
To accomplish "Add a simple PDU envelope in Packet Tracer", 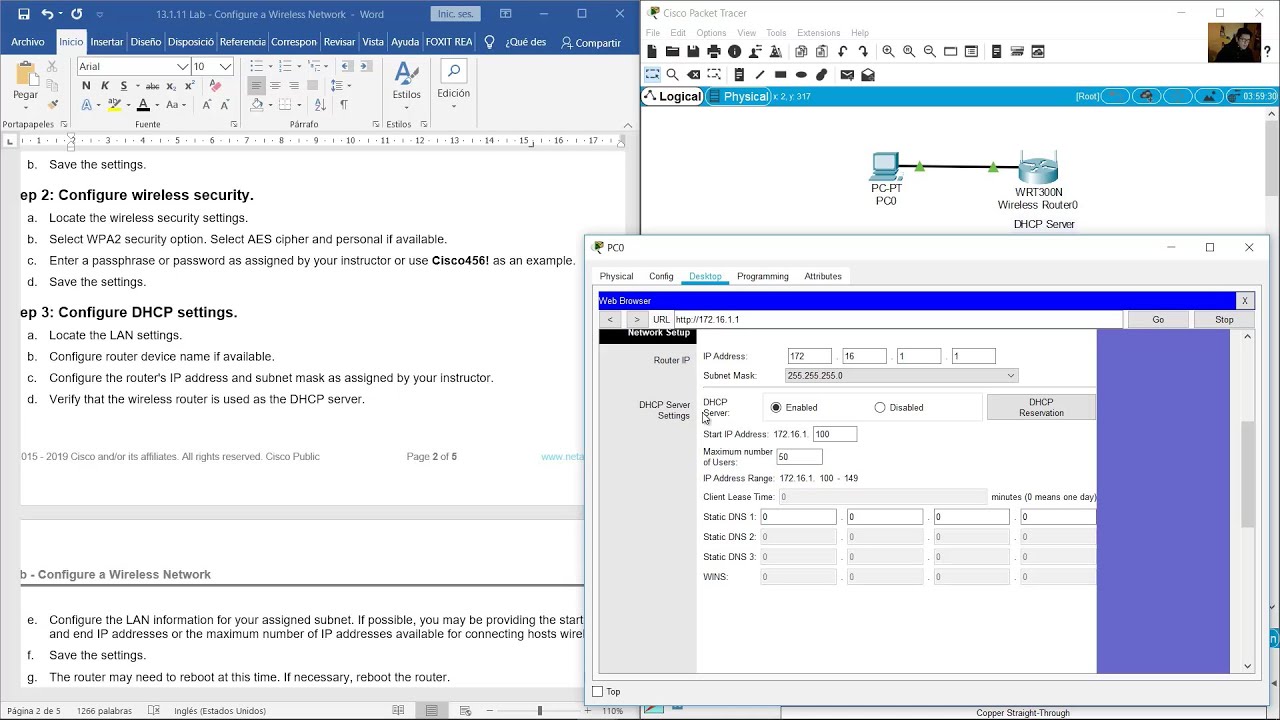I will (x=847, y=74).
